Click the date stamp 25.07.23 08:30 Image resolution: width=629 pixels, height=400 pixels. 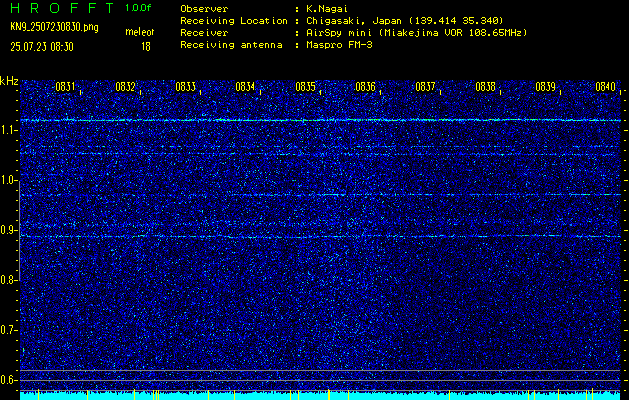click(x=42, y=47)
